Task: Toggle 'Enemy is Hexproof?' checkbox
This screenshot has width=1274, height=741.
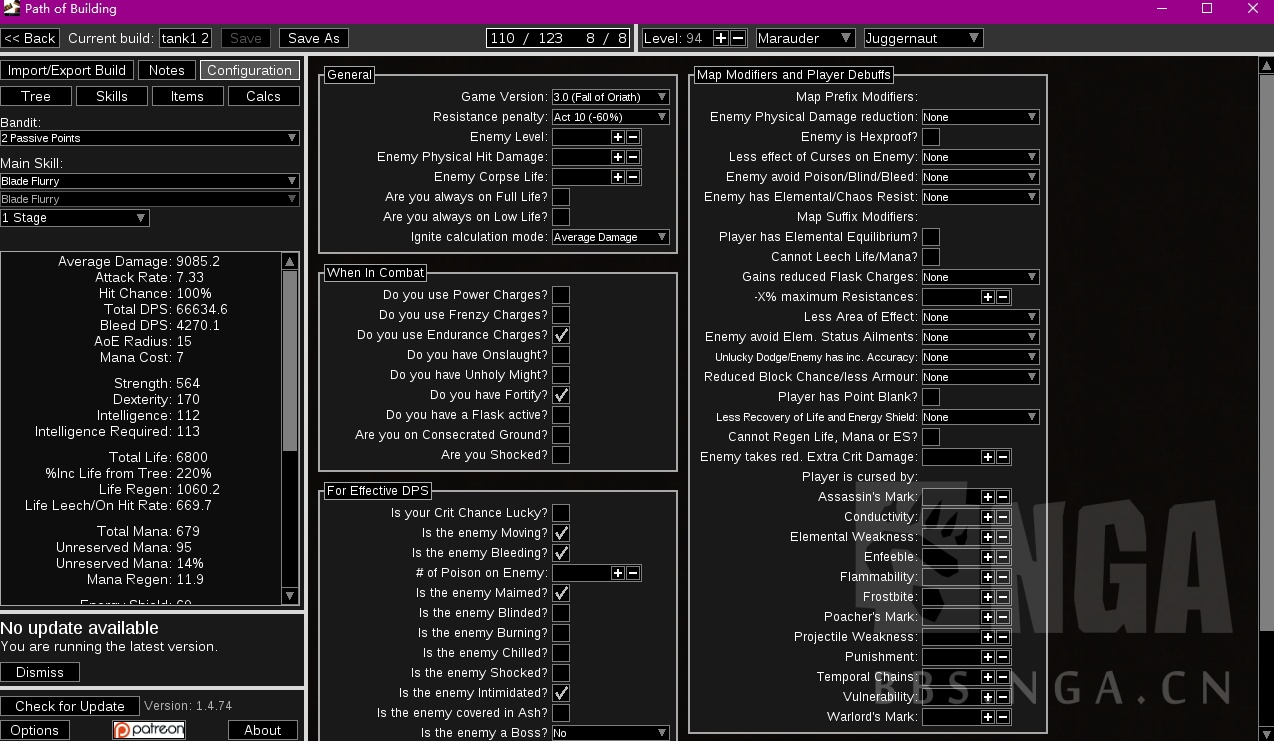Action: coord(930,137)
